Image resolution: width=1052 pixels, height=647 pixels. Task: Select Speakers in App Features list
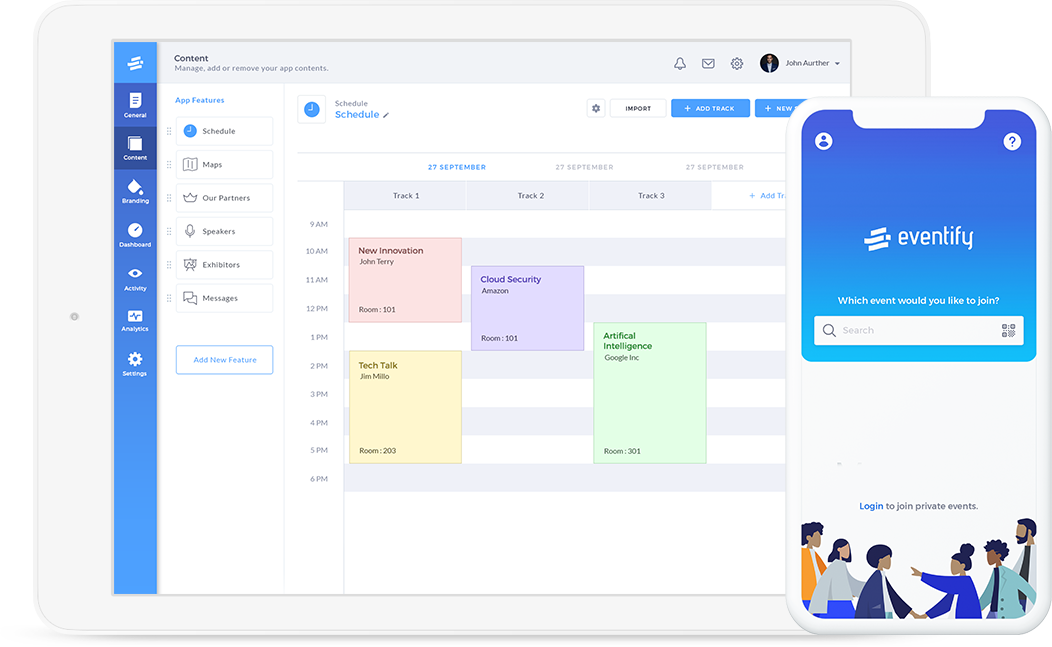coord(224,232)
